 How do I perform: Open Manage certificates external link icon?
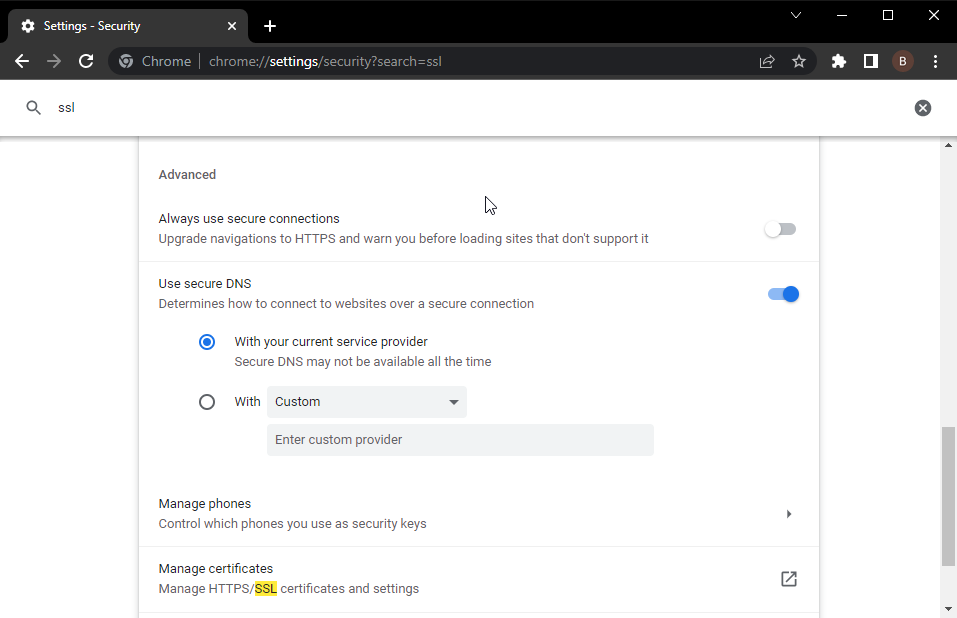click(x=789, y=579)
